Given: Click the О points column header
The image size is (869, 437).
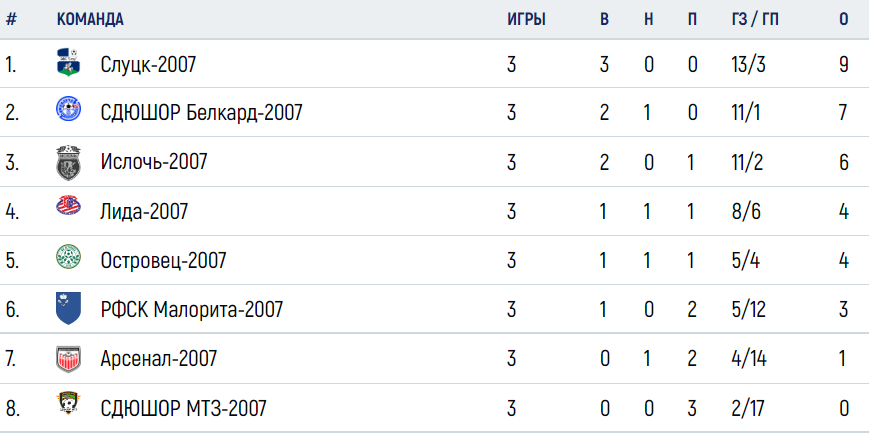Looking at the screenshot, I should click(x=844, y=19).
